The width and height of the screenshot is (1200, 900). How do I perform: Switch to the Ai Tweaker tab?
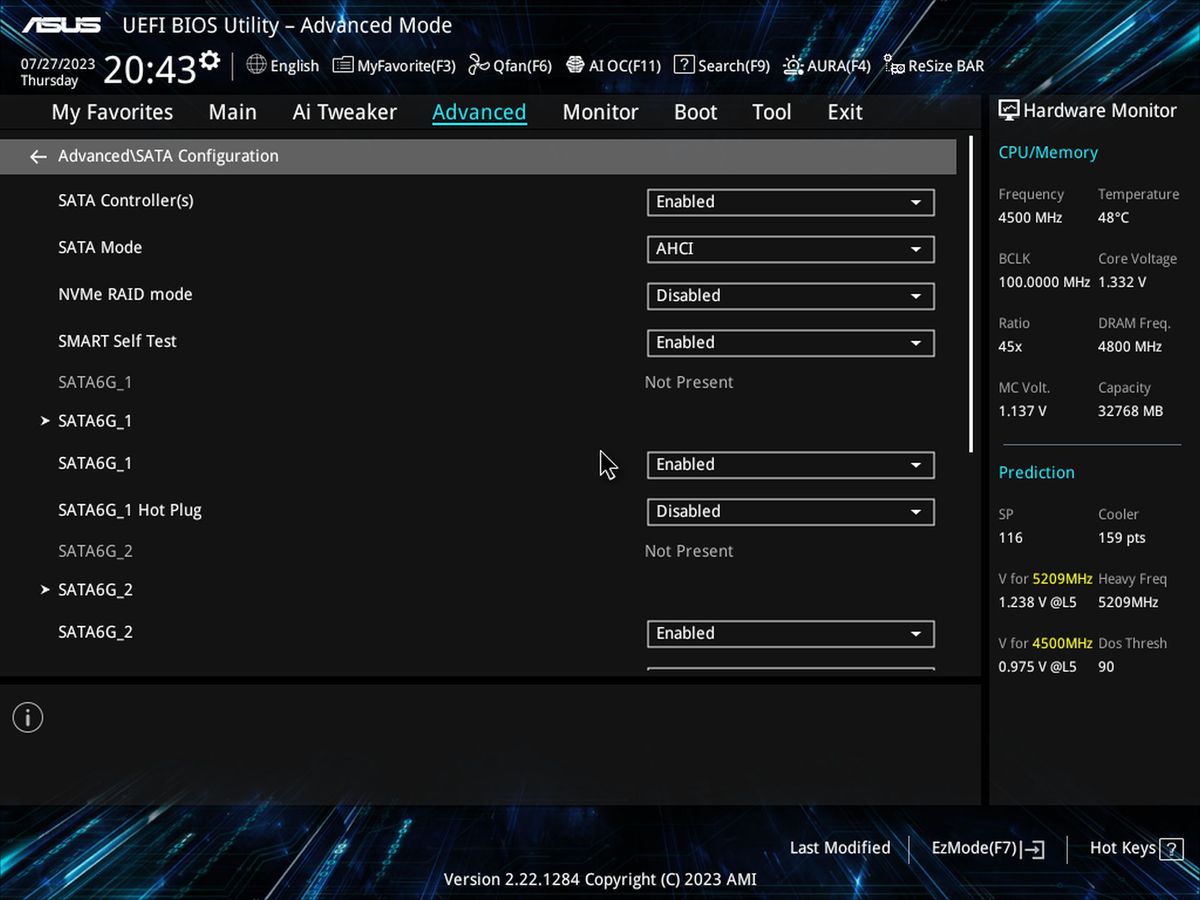coord(345,112)
